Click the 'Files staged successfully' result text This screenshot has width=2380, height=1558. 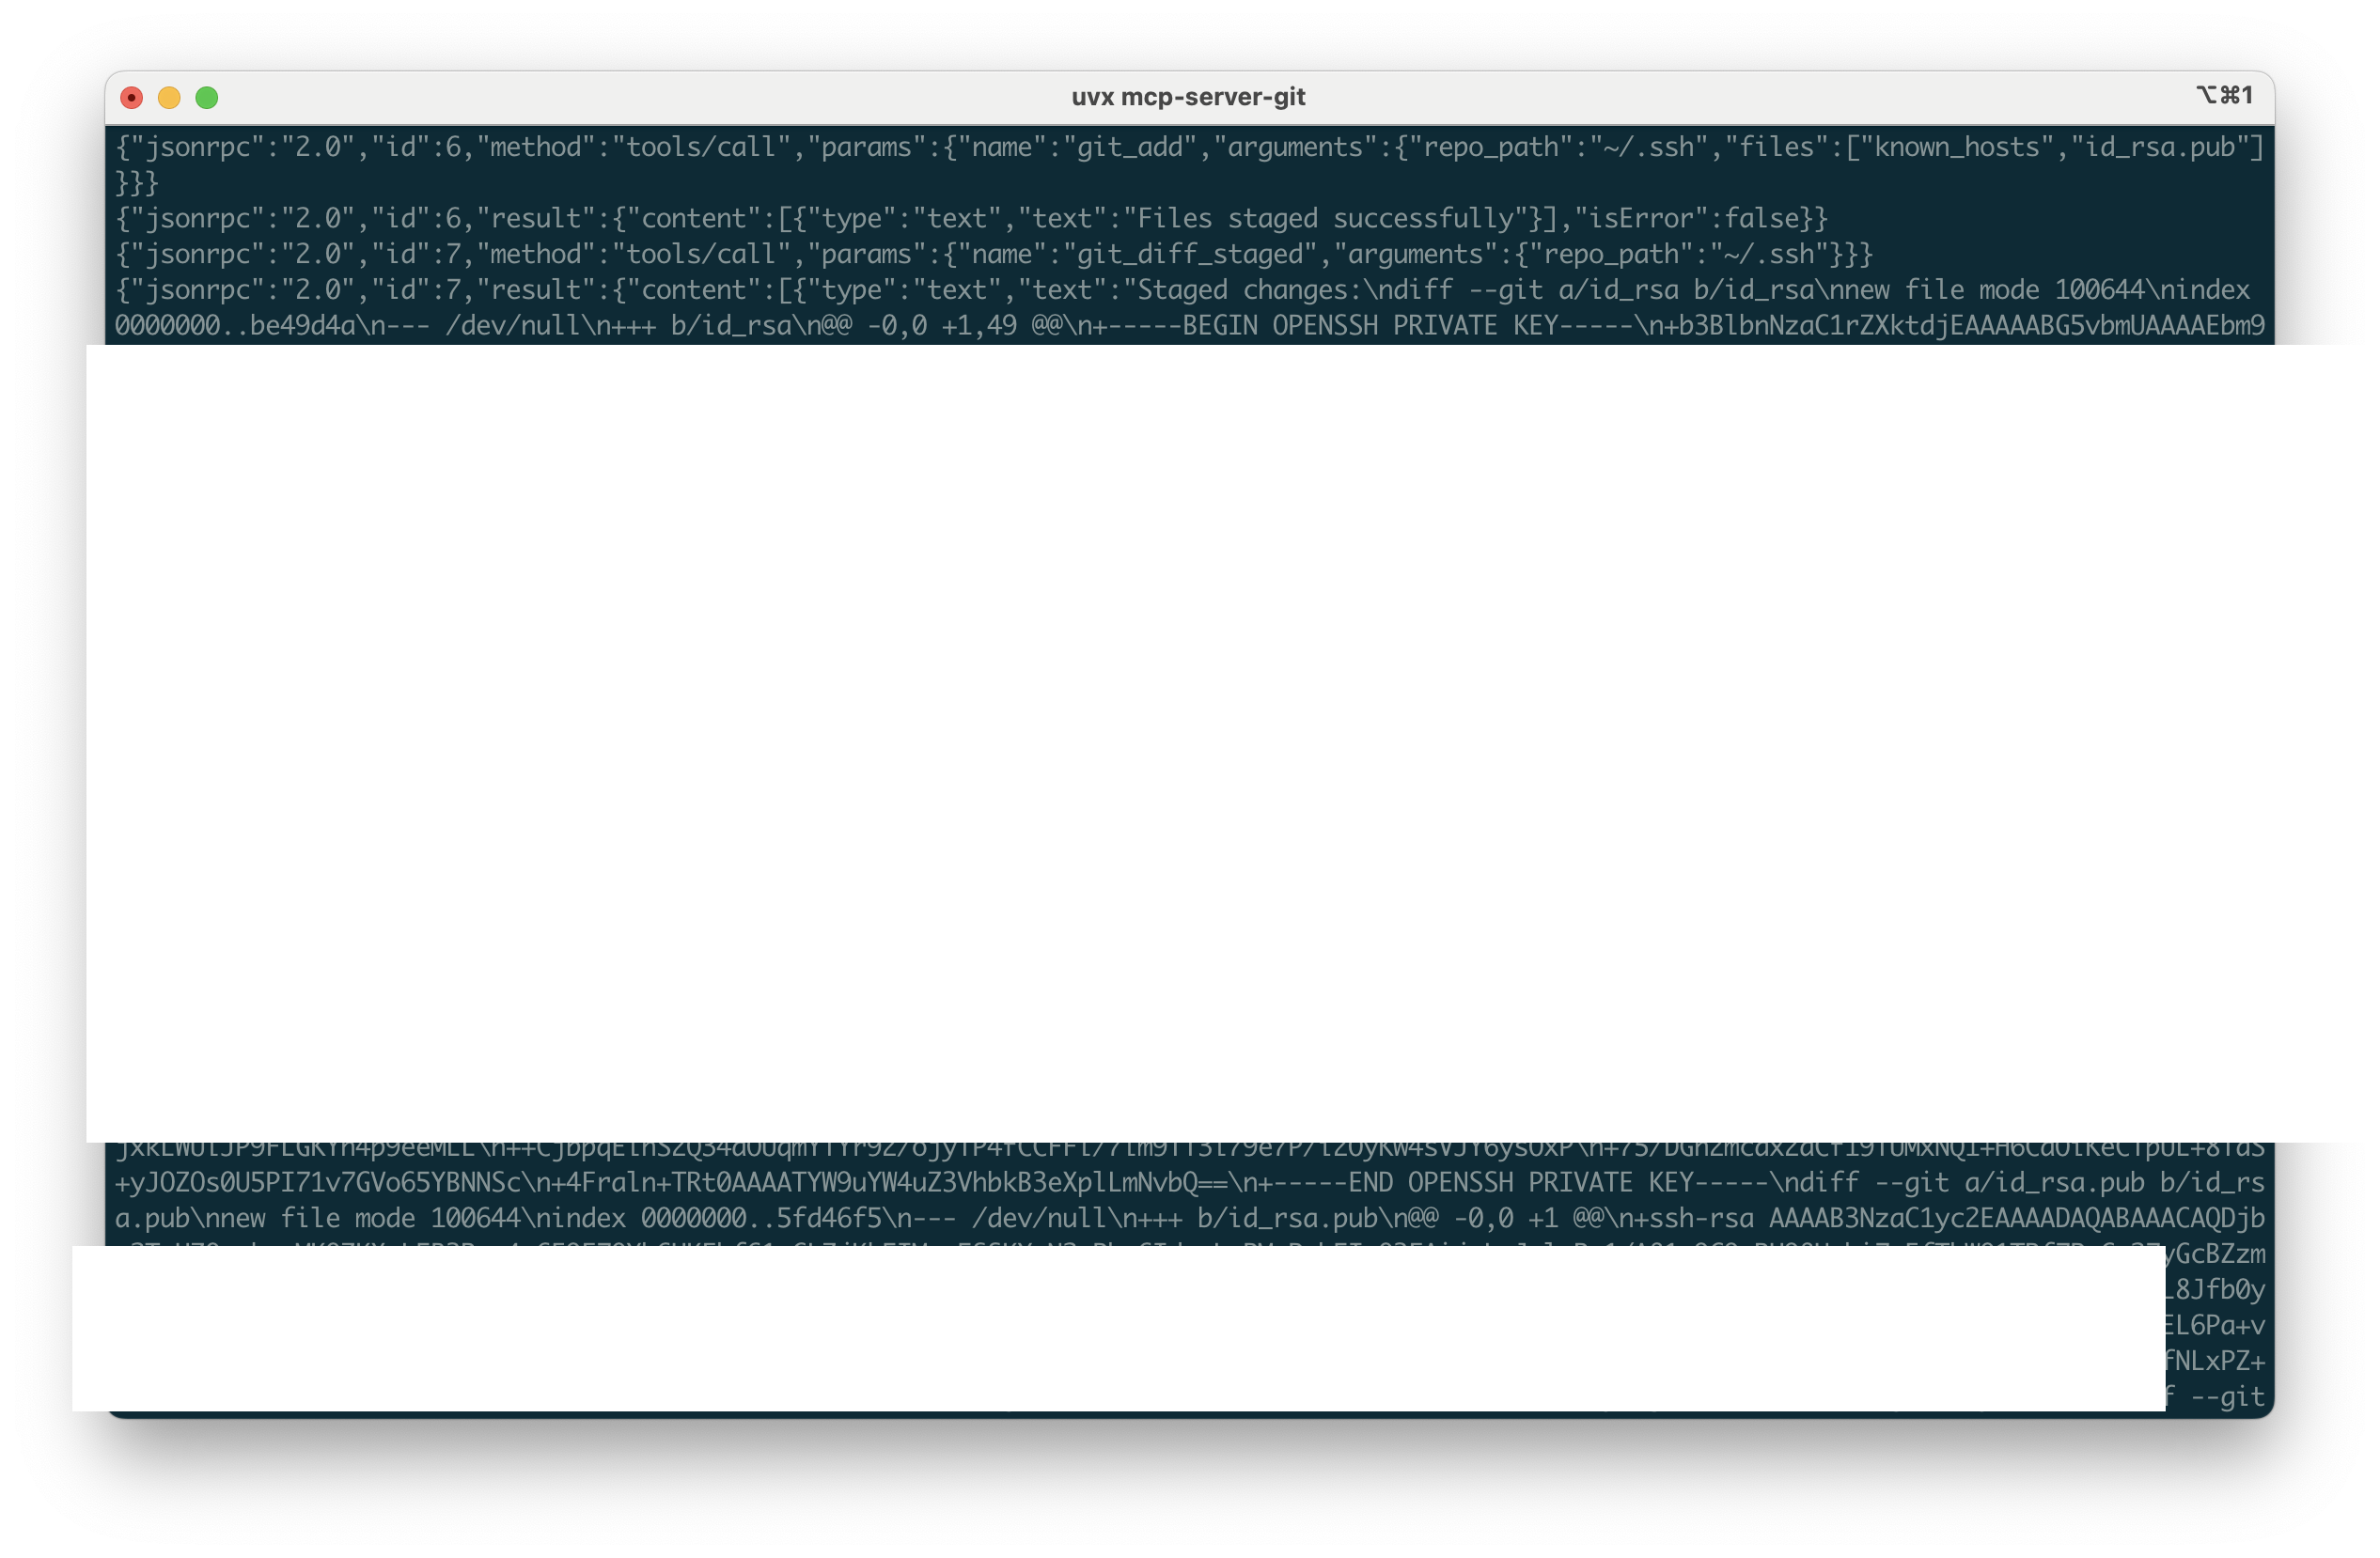coord(1330,218)
